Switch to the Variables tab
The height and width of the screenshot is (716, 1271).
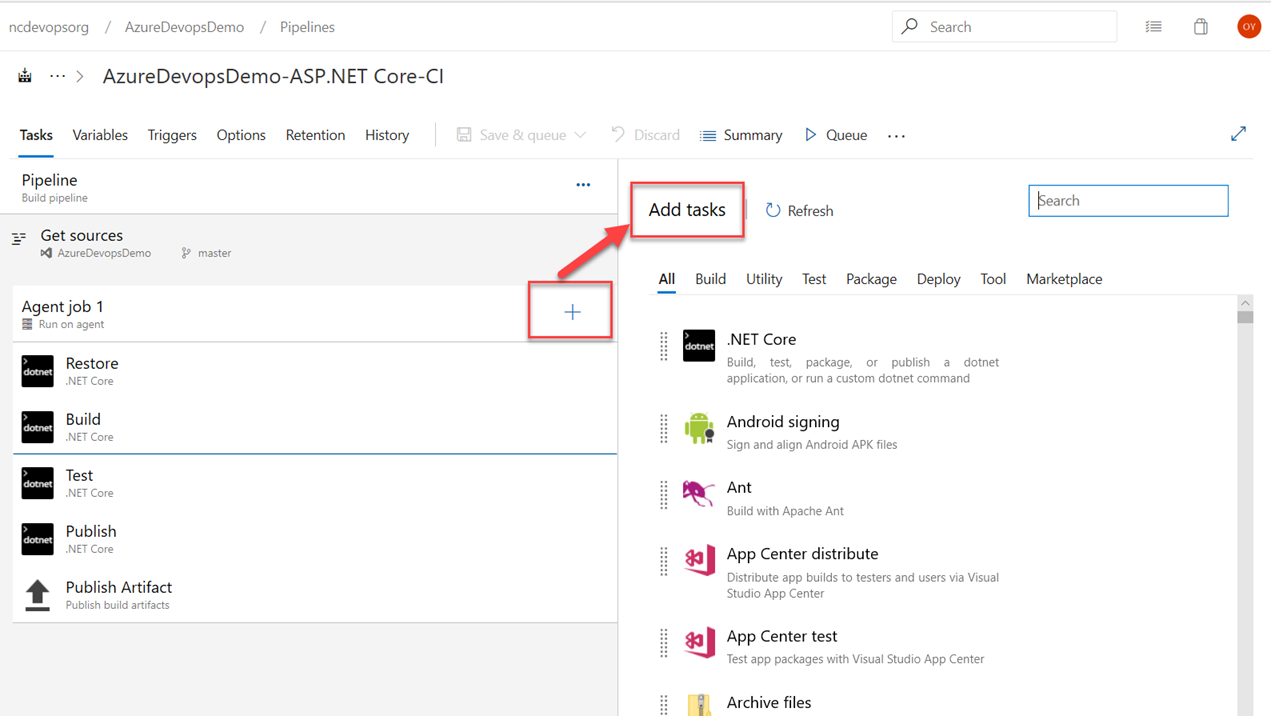[100, 135]
